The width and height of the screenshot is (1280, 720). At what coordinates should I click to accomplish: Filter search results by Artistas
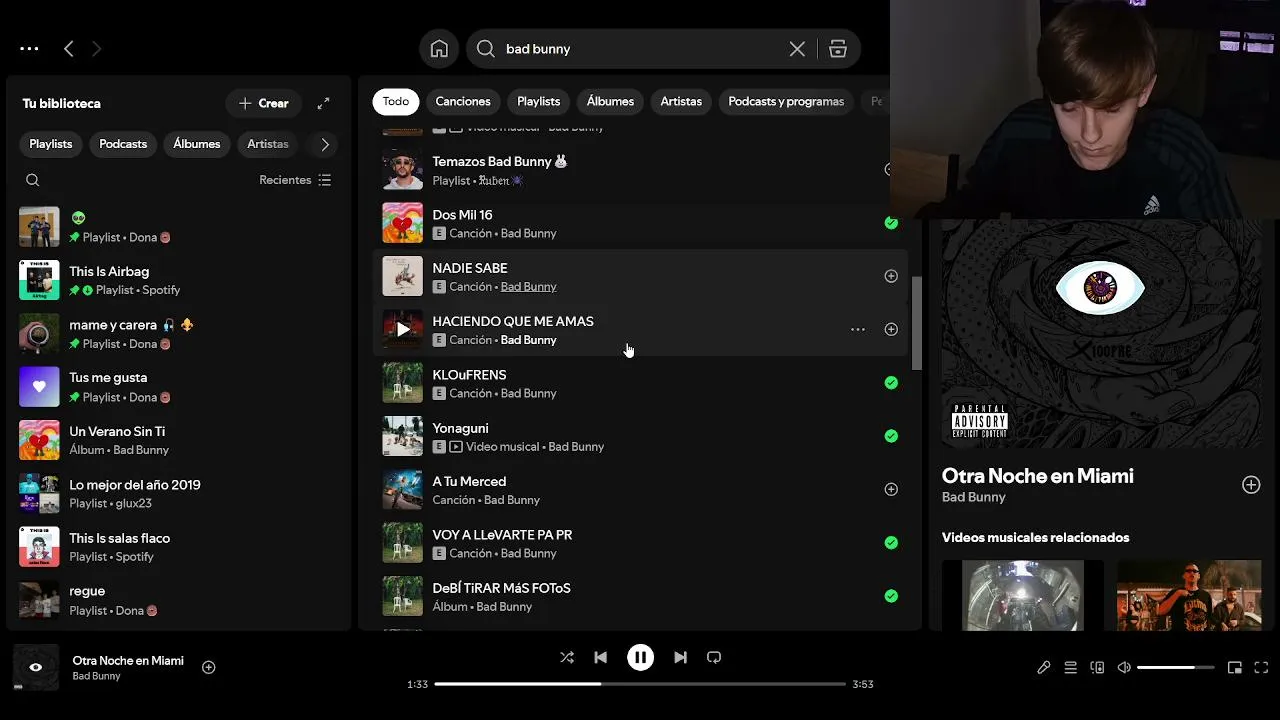click(x=681, y=101)
